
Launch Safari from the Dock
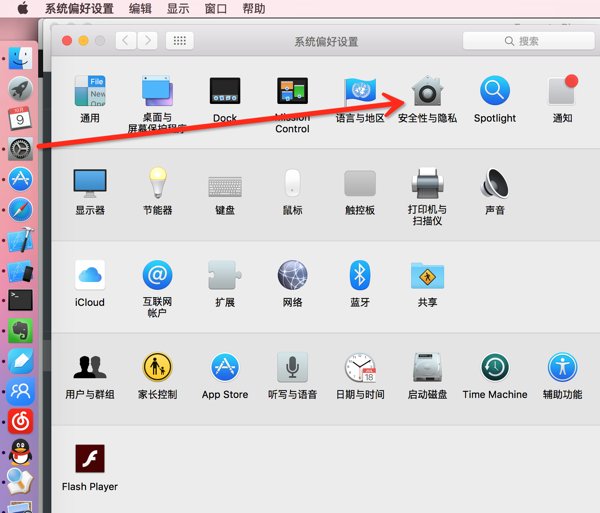(20, 209)
